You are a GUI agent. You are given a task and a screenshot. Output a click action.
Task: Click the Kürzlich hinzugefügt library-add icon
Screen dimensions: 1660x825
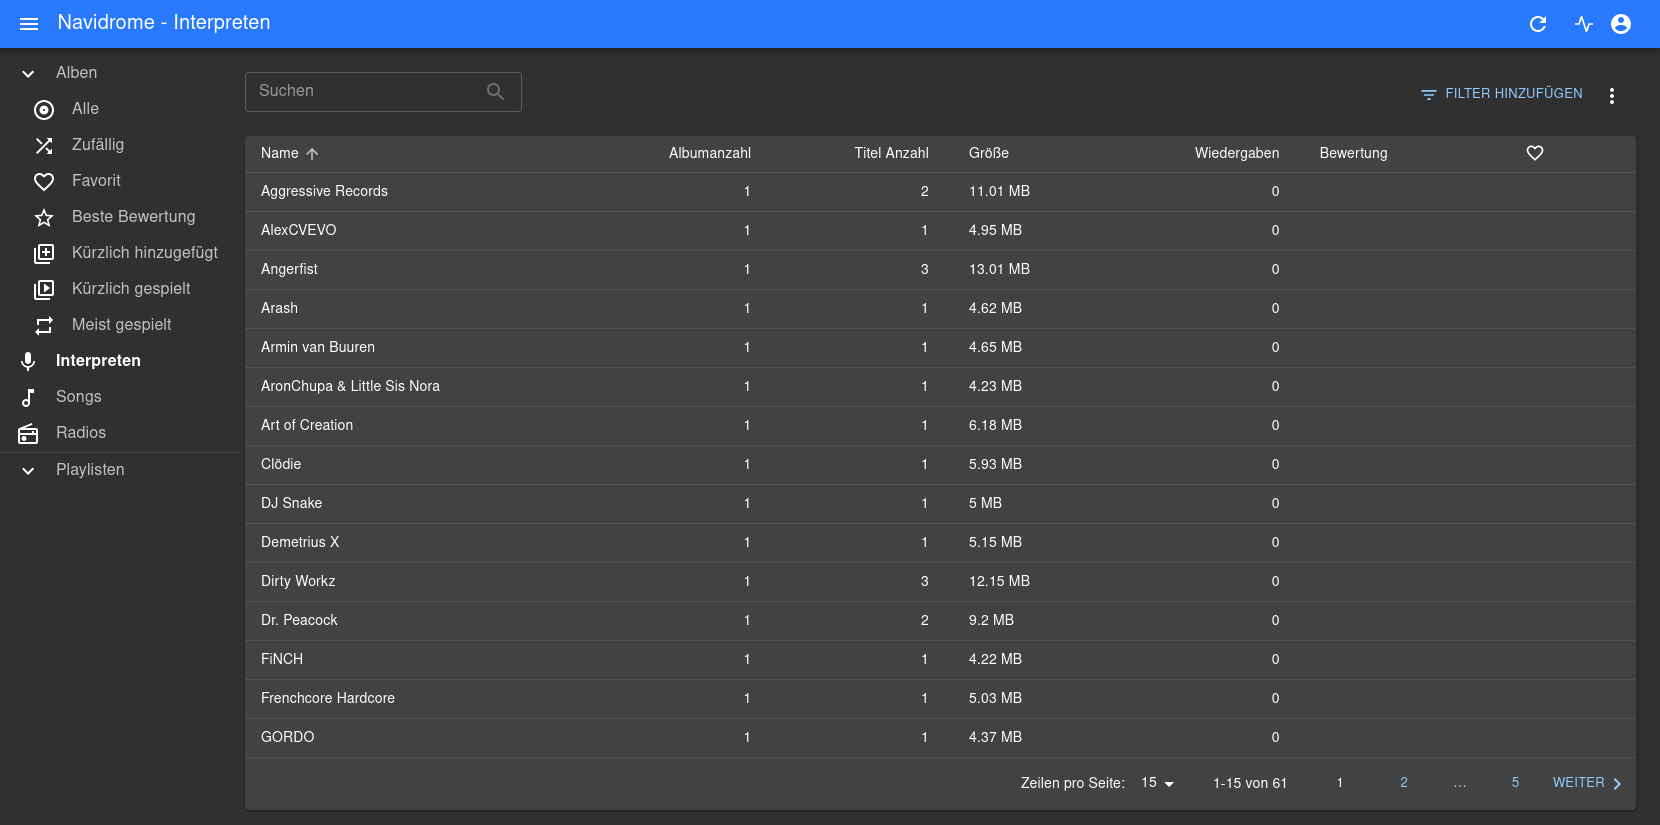(x=44, y=254)
